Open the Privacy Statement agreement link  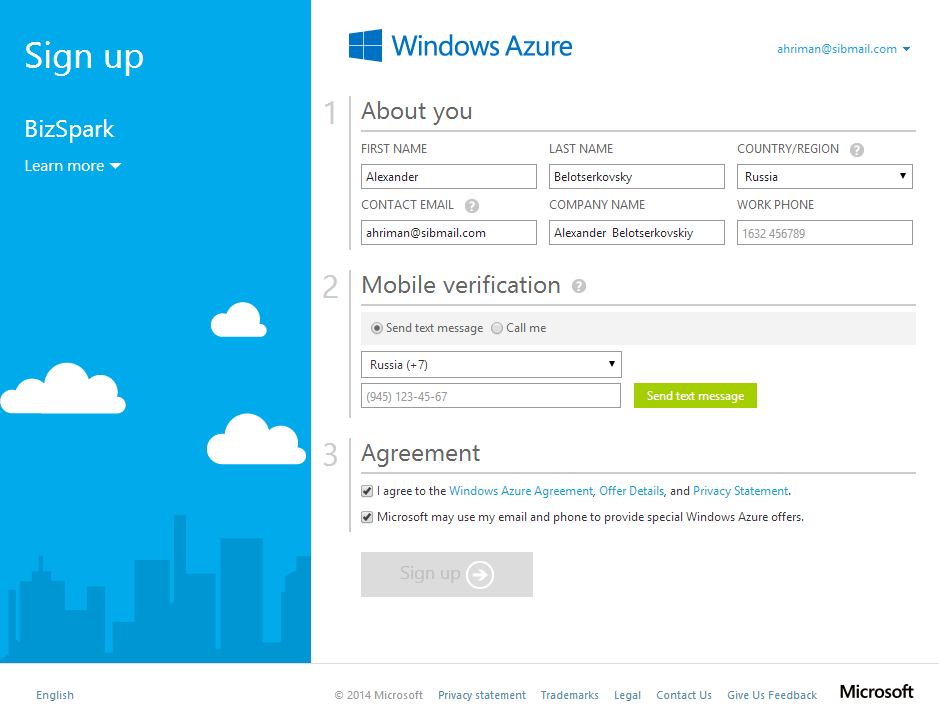tap(740, 491)
